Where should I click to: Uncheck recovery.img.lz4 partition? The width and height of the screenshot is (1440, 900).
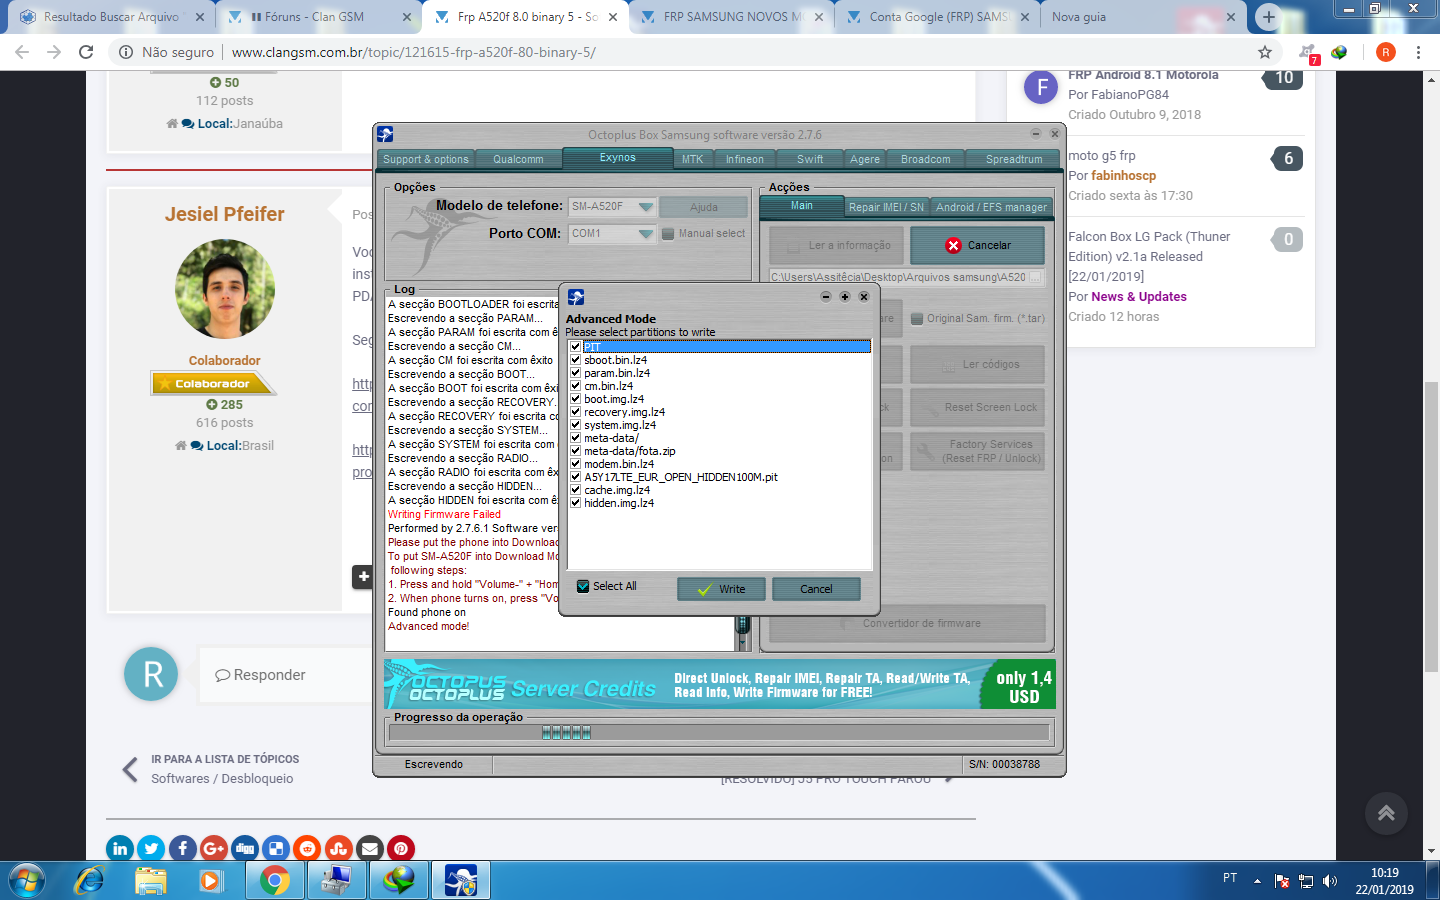575,412
